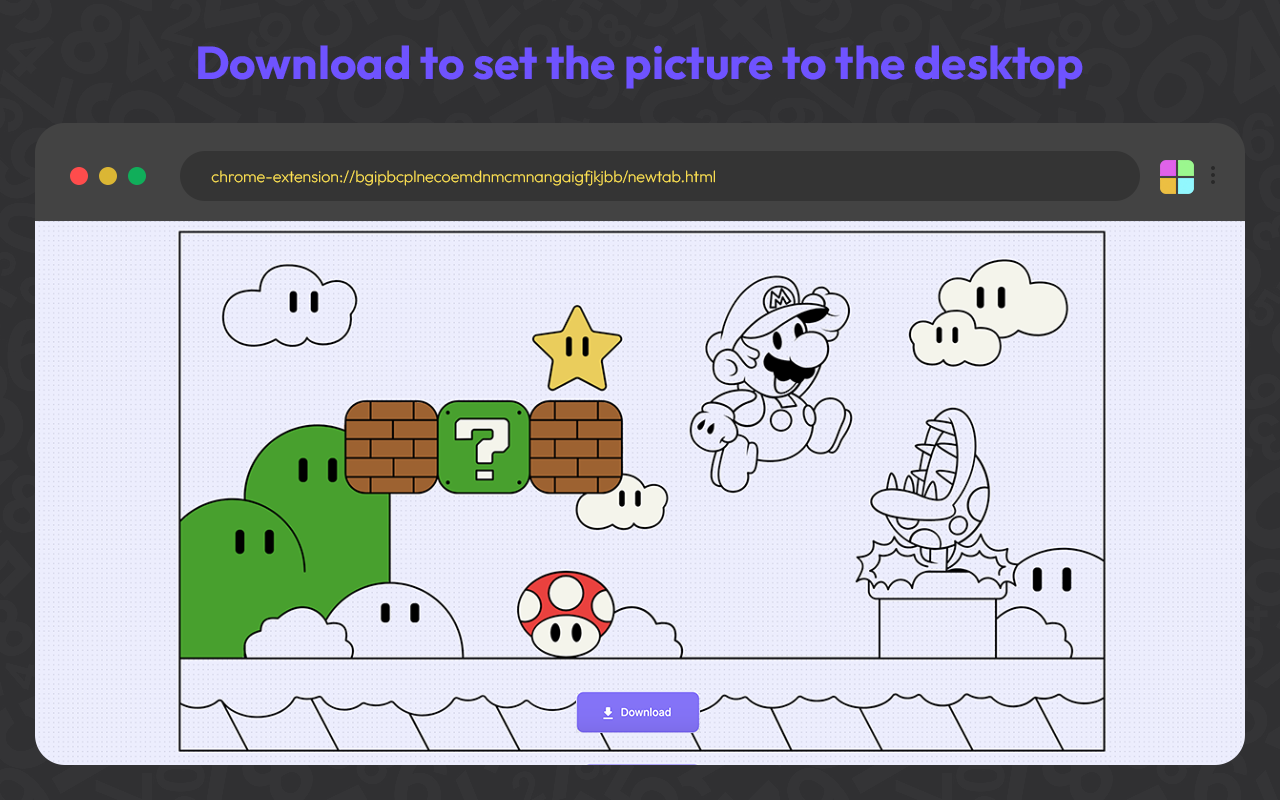Click the jumping Mario outline

(x=770, y=382)
